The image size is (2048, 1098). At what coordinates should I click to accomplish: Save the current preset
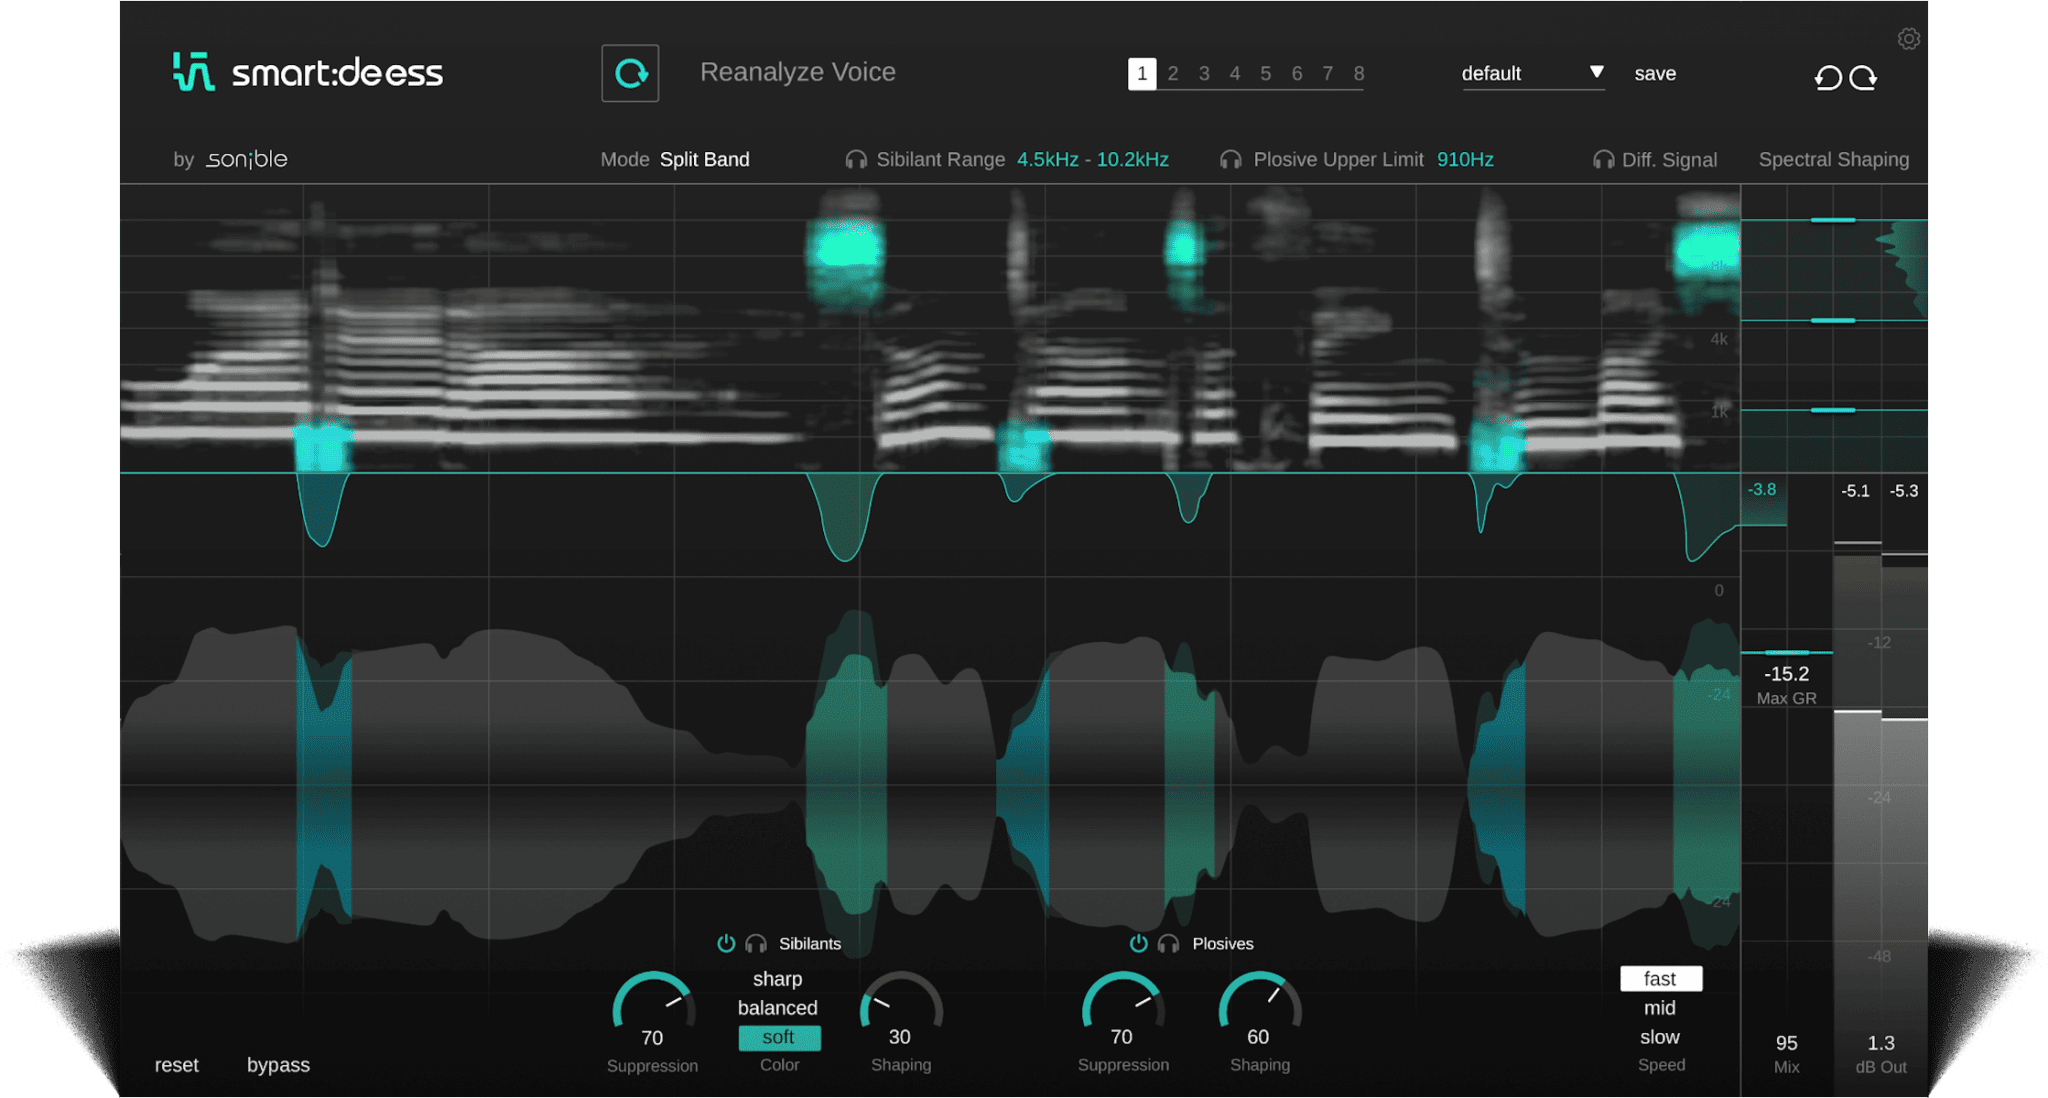pyautogui.click(x=1655, y=73)
